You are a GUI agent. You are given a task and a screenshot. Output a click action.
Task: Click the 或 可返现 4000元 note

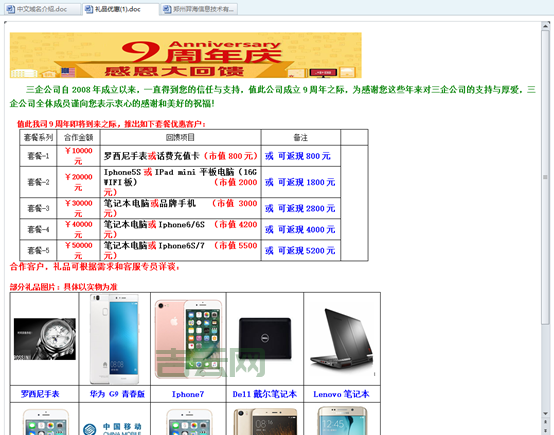pyautogui.click(x=300, y=229)
